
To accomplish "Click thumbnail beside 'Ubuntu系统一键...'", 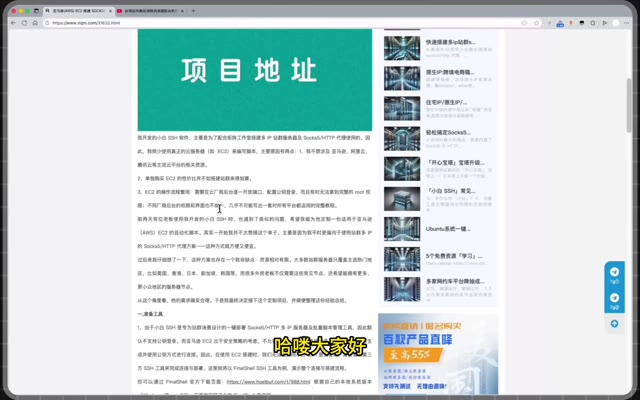I will coord(402,229).
